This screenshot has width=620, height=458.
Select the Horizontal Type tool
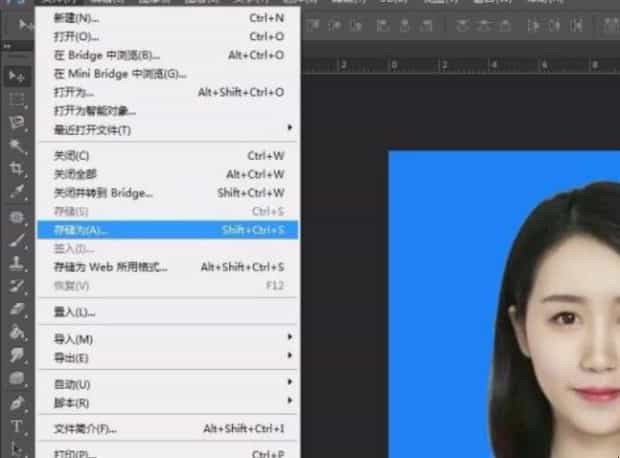click(17, 426)
